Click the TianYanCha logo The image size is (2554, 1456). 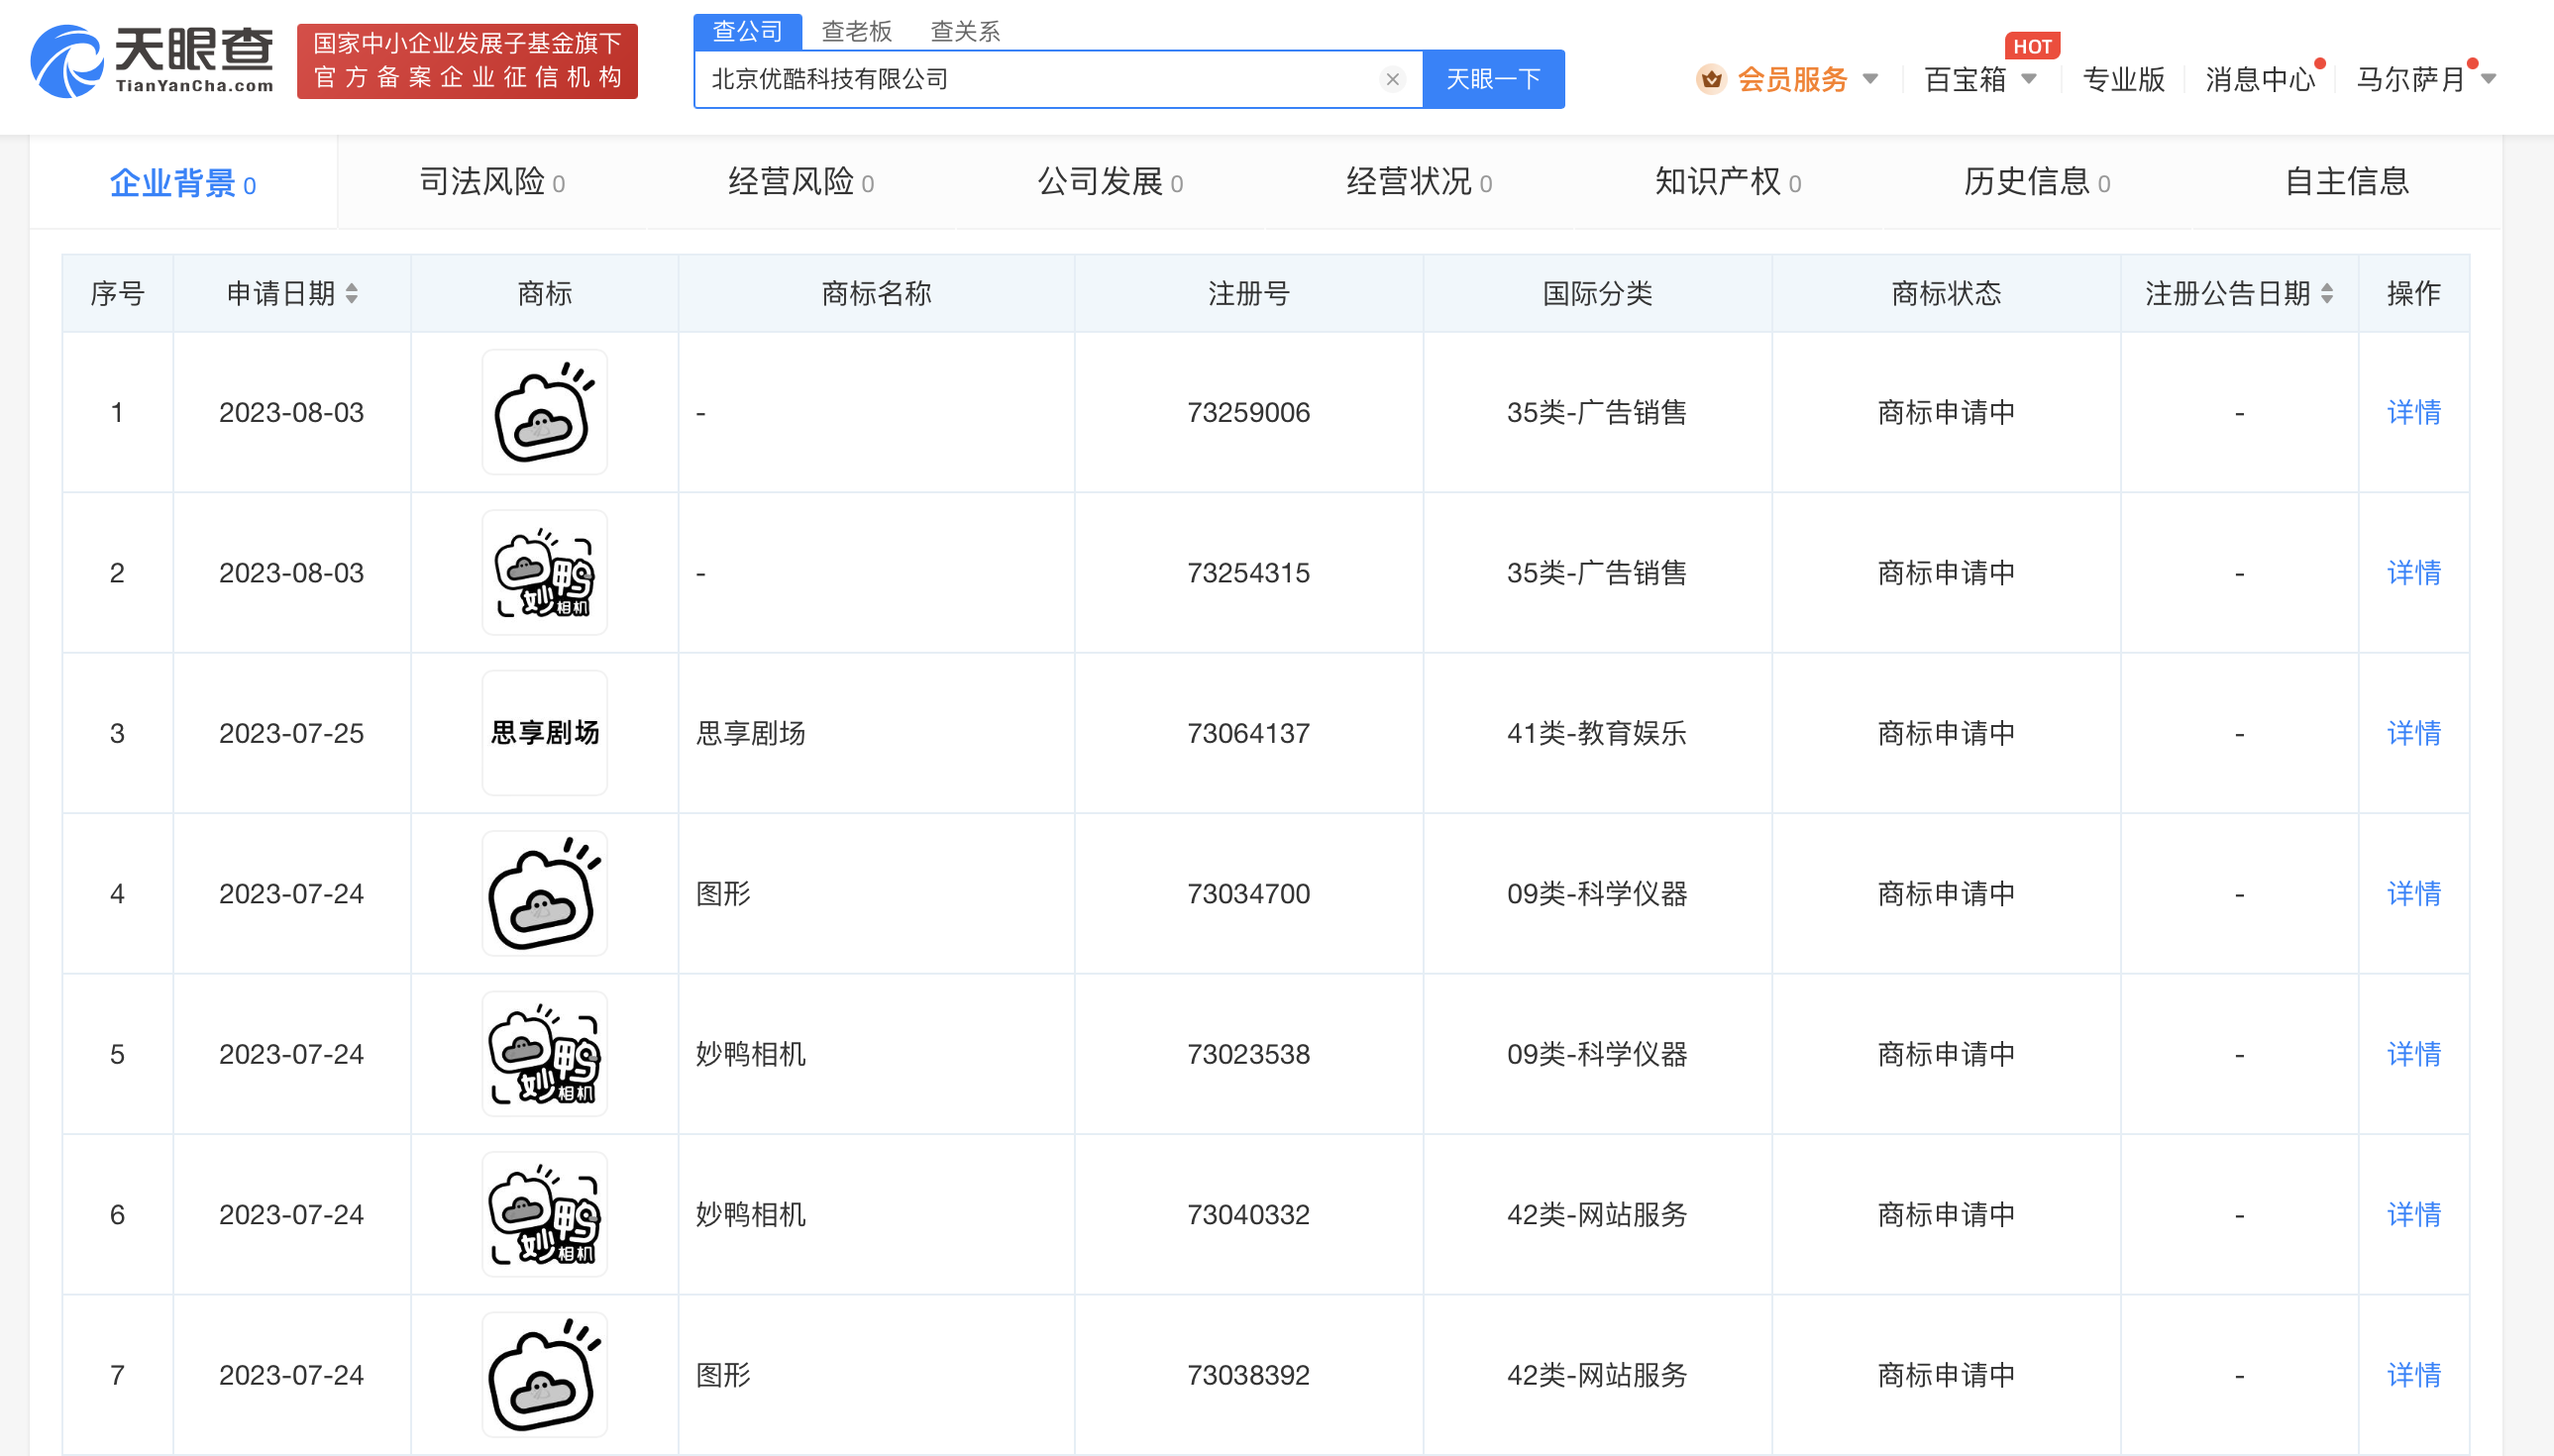(x=152, y=60)
